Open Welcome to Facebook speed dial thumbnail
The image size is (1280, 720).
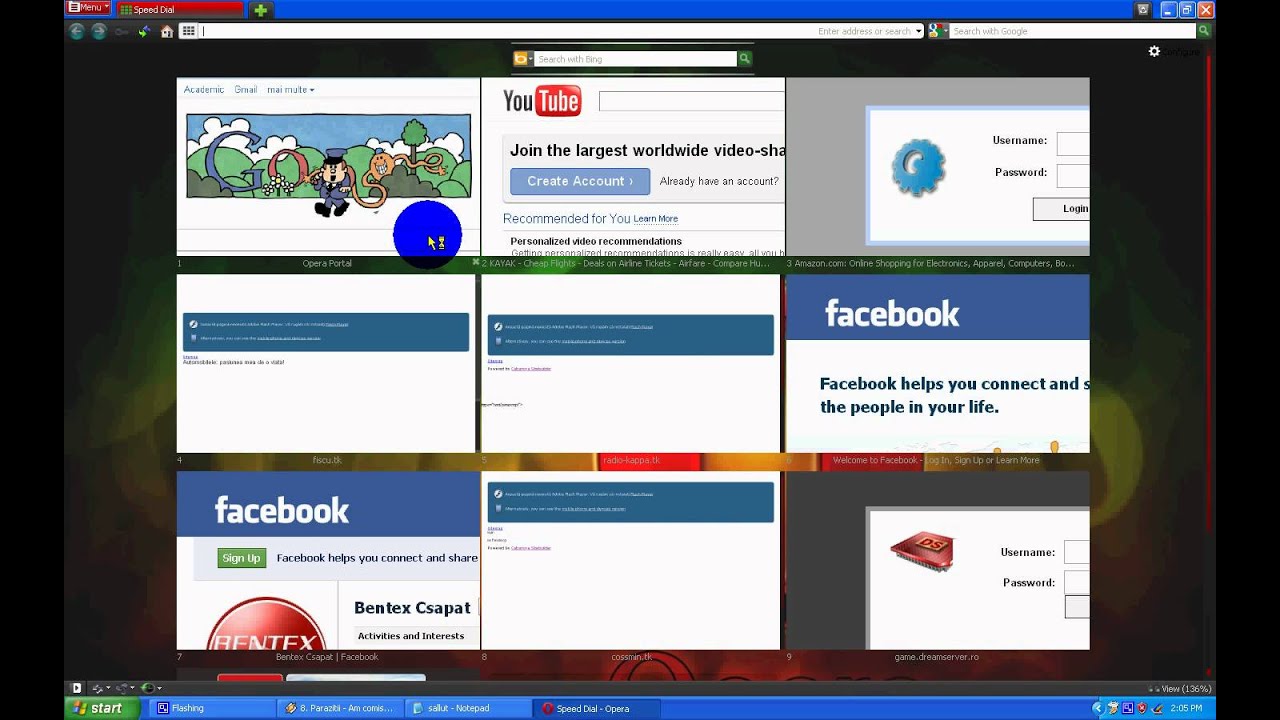pyautogui.click(x=937, y=364)
